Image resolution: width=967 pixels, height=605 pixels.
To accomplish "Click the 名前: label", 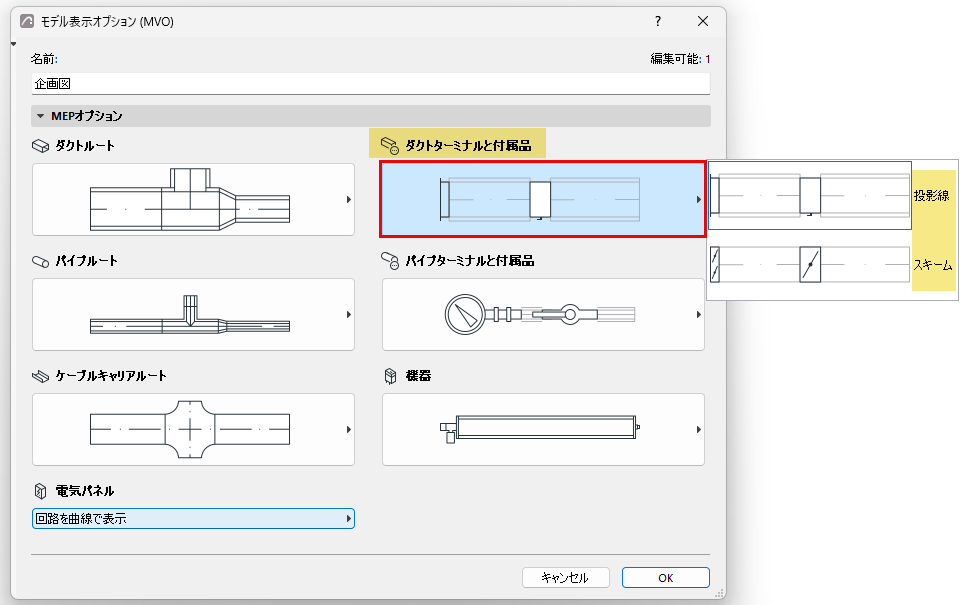I will [x=44, y=59].
